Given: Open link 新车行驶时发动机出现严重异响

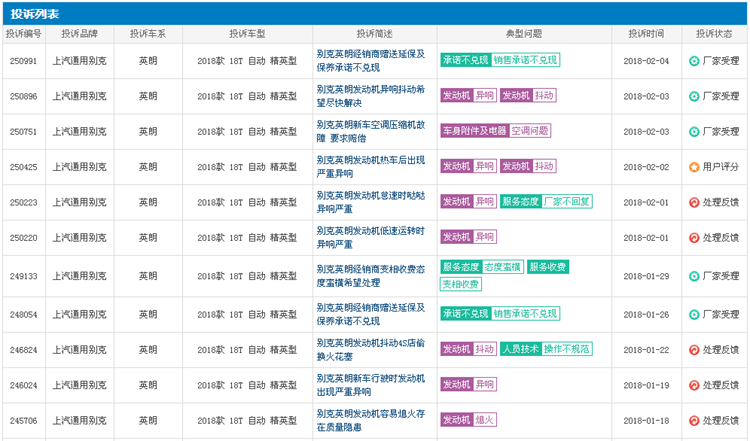Looking at the screenshot, I should 371,385.
